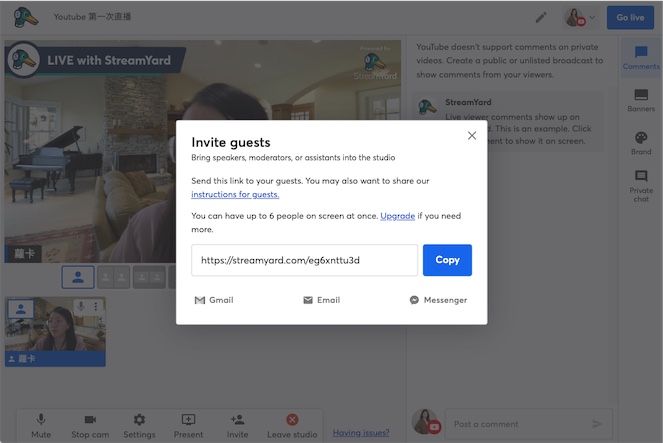This screenshot has width=663, height=443.
Task: Select the streamyard invite URL field
Action: (x=304, y=260)
